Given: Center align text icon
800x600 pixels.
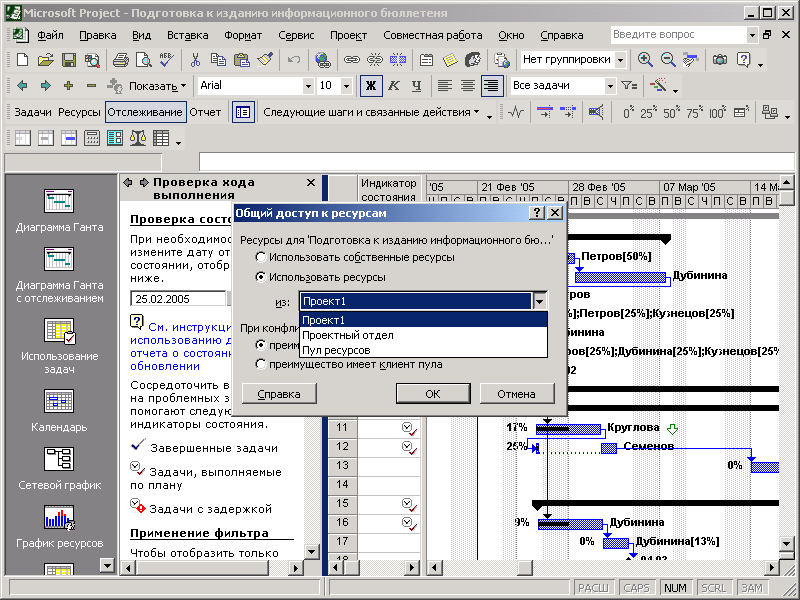Looking at the screenshot, I should pos(468,86).
